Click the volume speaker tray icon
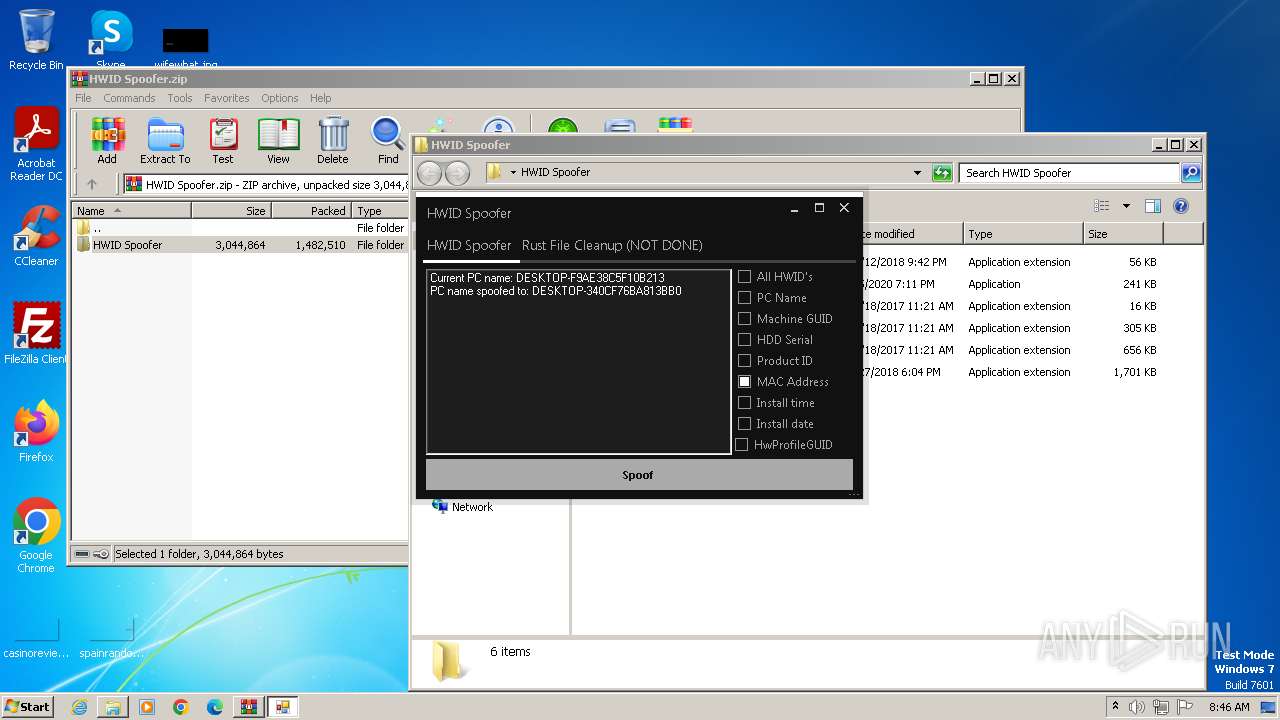 [1137, 707]
